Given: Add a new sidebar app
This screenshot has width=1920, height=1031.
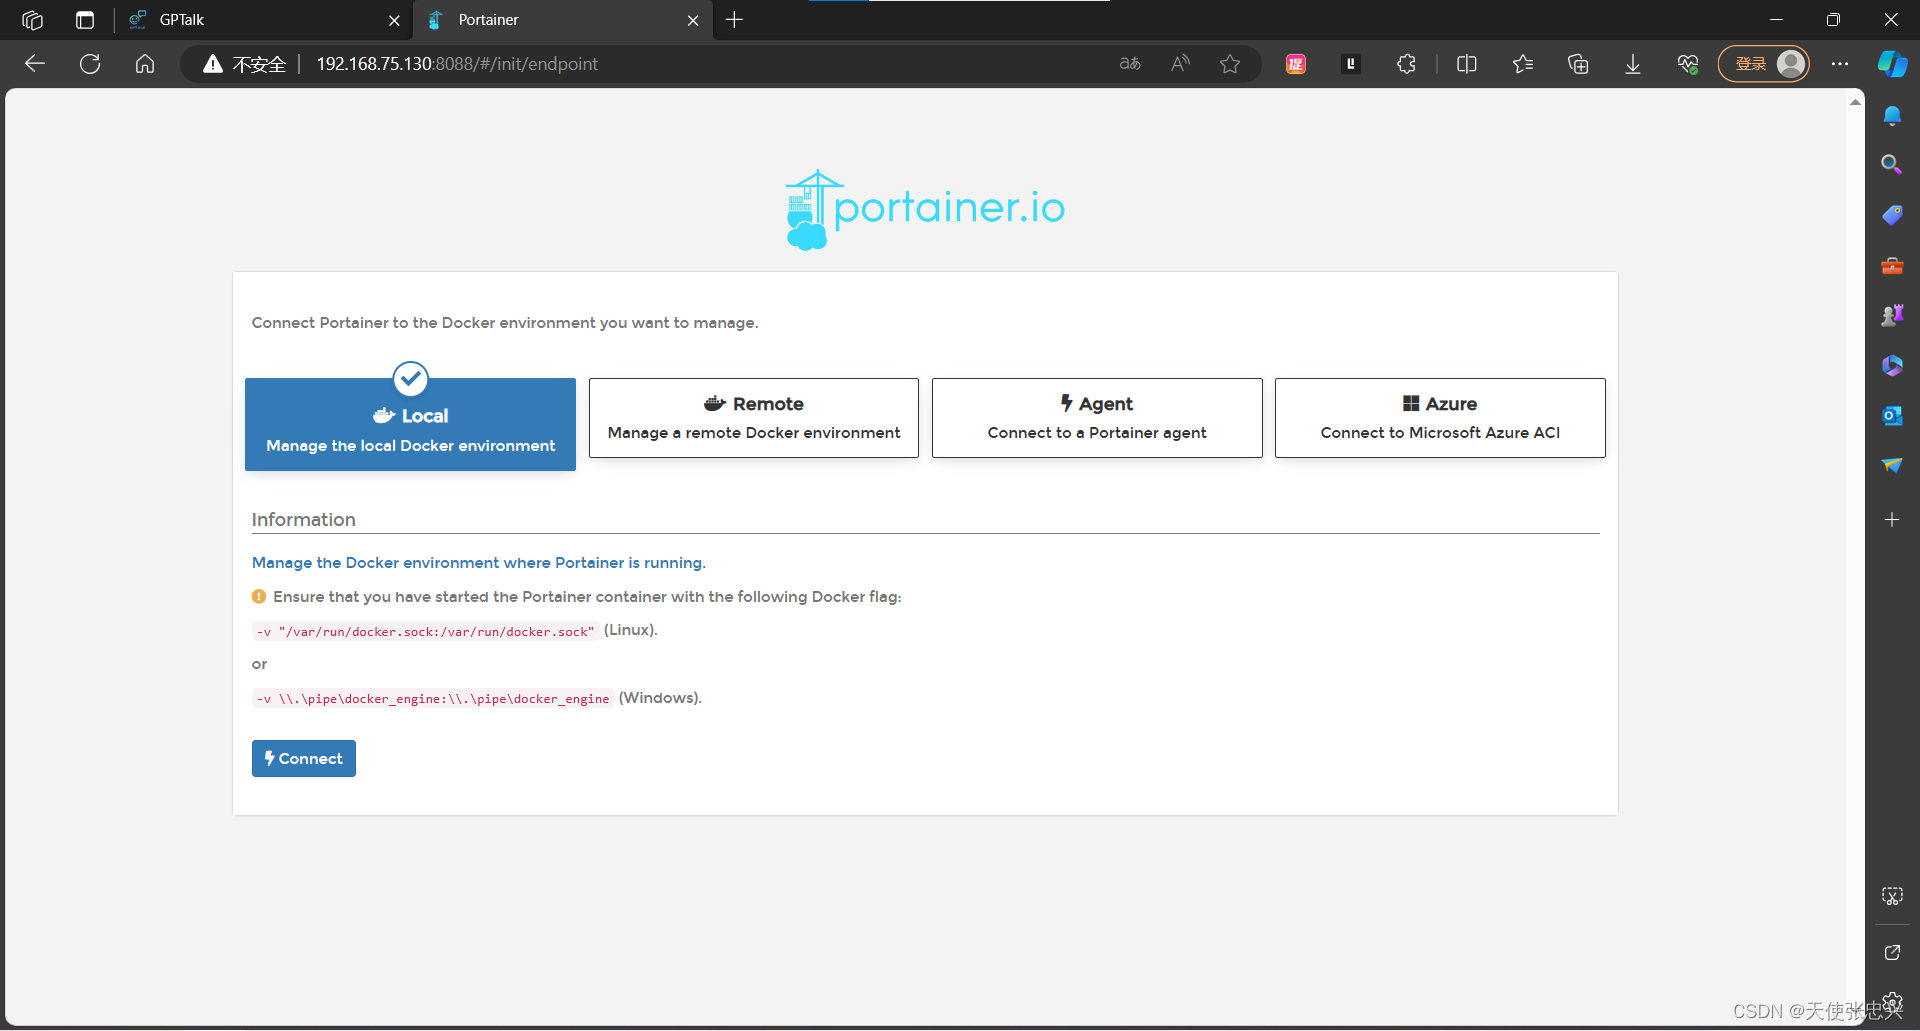Looking at the screenshot, I should (x=1892, y=520).
